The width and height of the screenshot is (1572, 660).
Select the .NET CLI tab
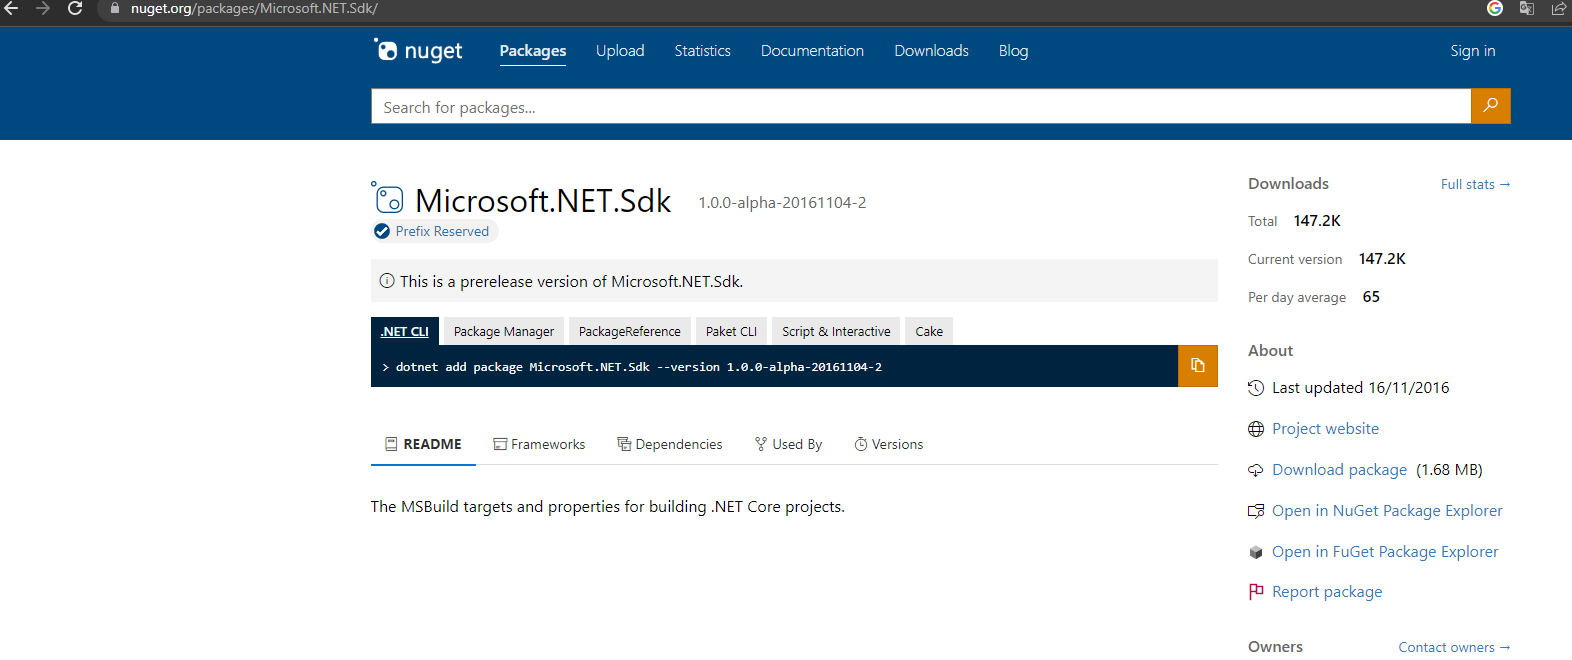pyautogui.click(x=405, y=331)
